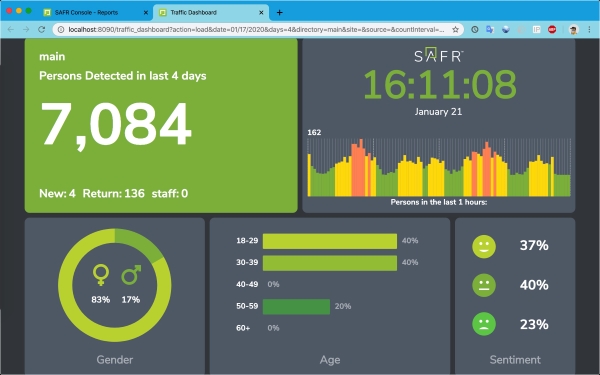Screen dimensions: 600x375
Task: Click 'Persons in the last 1 hours' caption
Action: coord(439,202)
